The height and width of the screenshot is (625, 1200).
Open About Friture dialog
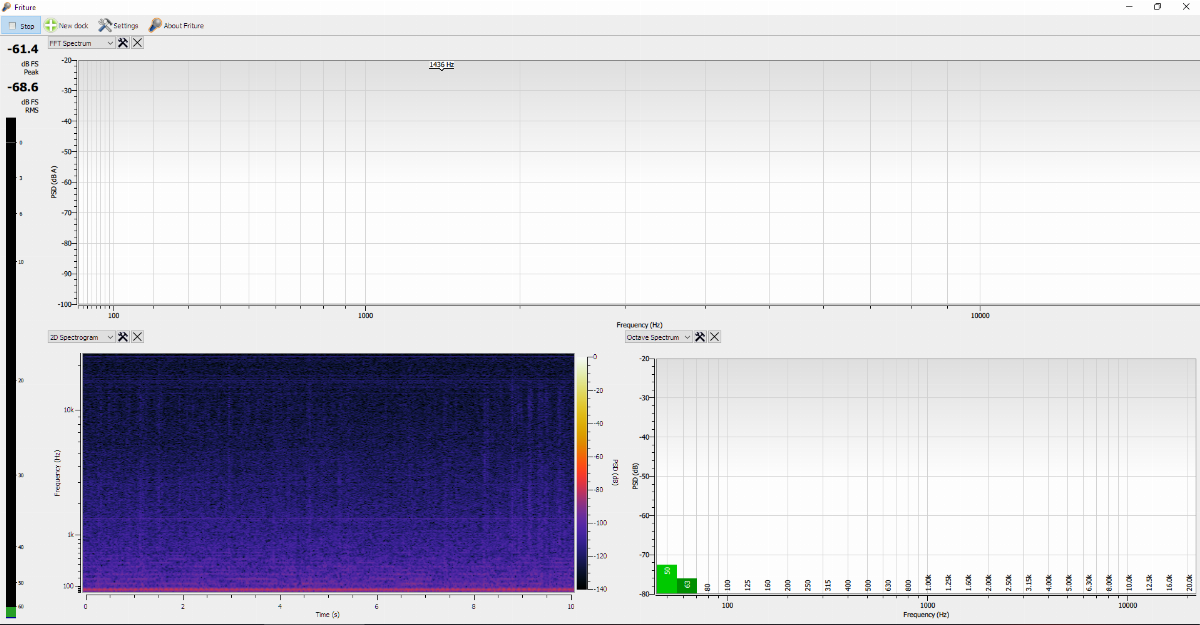point(176,25)
